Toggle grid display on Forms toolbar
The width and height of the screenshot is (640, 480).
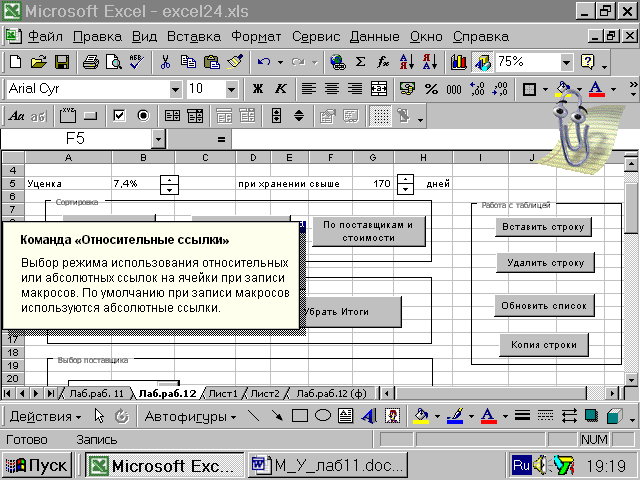(x=381, y=116)
